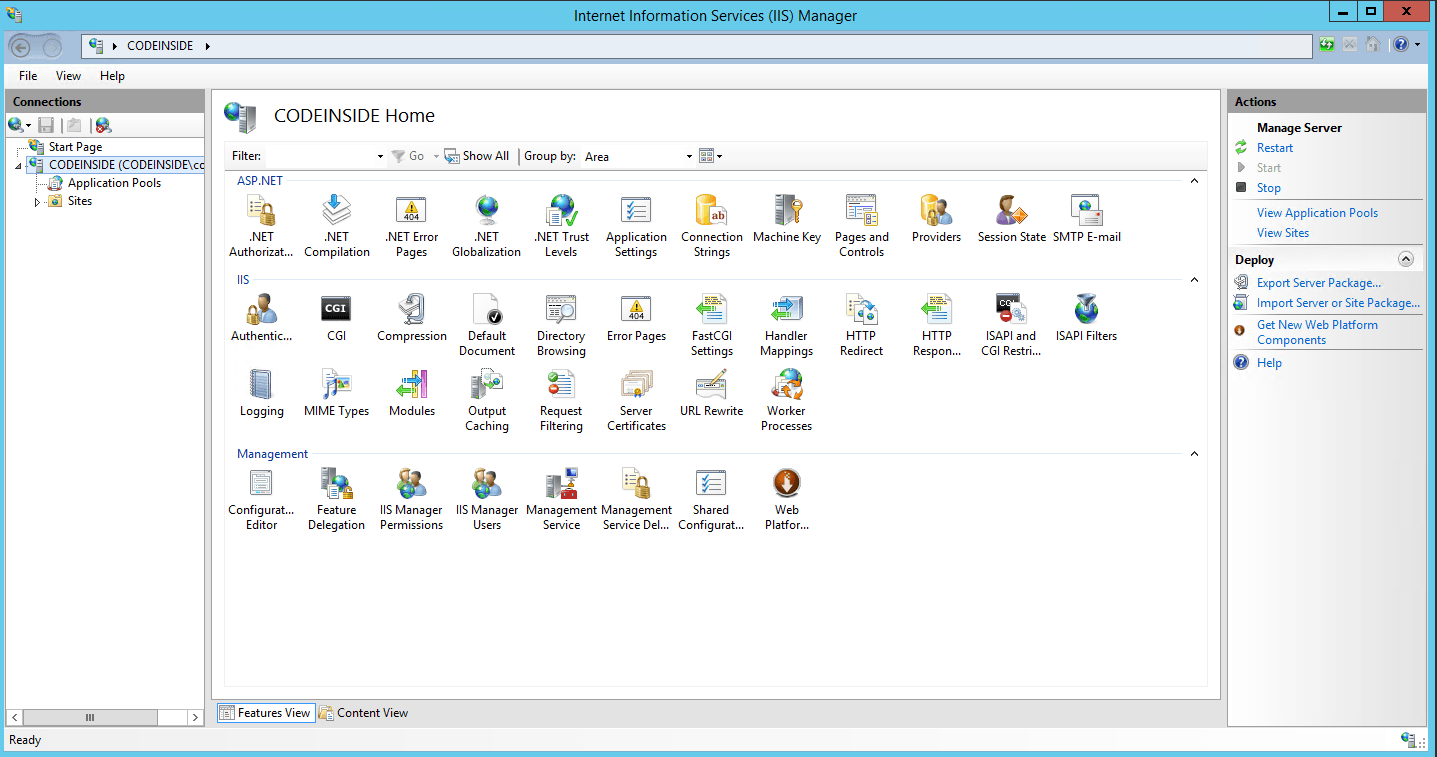Viewport: 1437px width, 757px height.
Task: Open Shared Configuration feature
Action: [711, 499]
